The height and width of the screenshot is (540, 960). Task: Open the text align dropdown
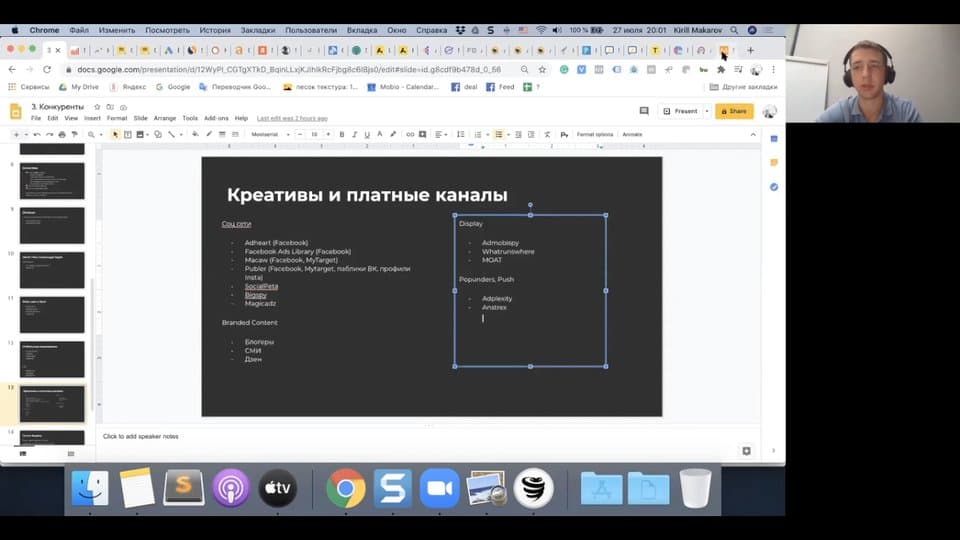tap(441, 135)
